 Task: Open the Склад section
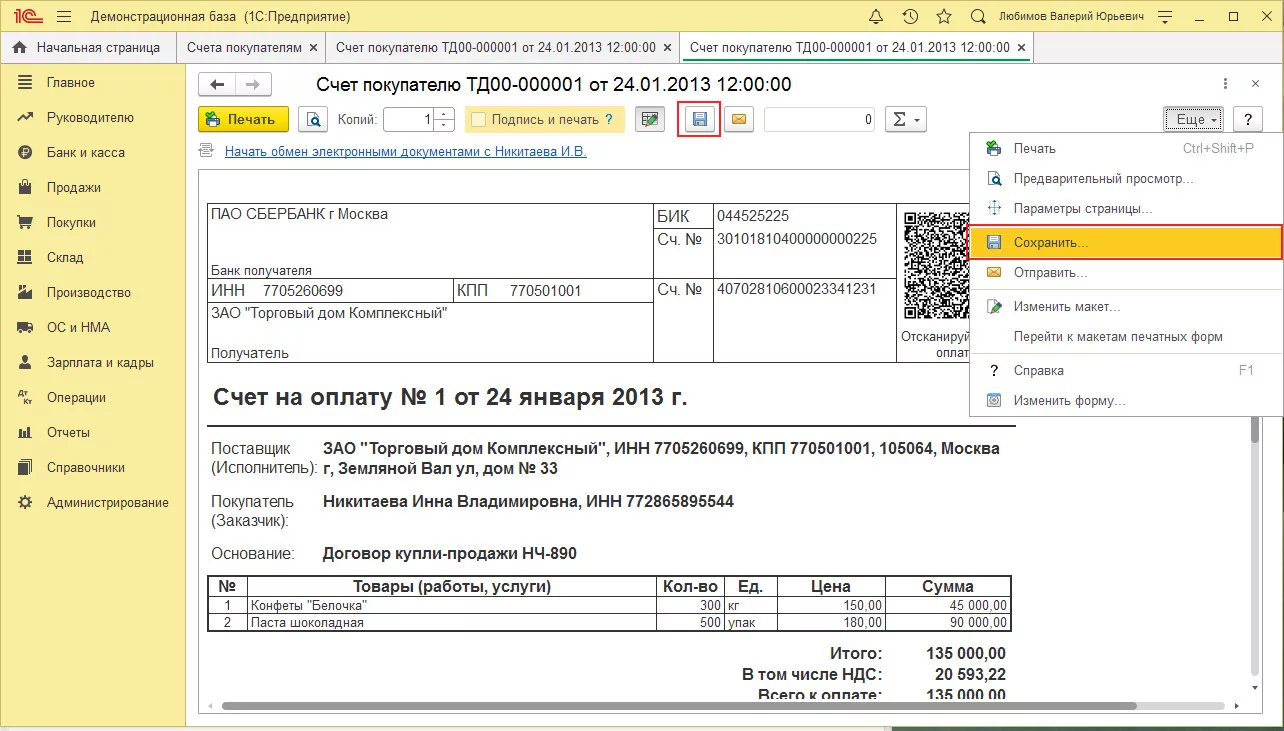coord(92,257)
